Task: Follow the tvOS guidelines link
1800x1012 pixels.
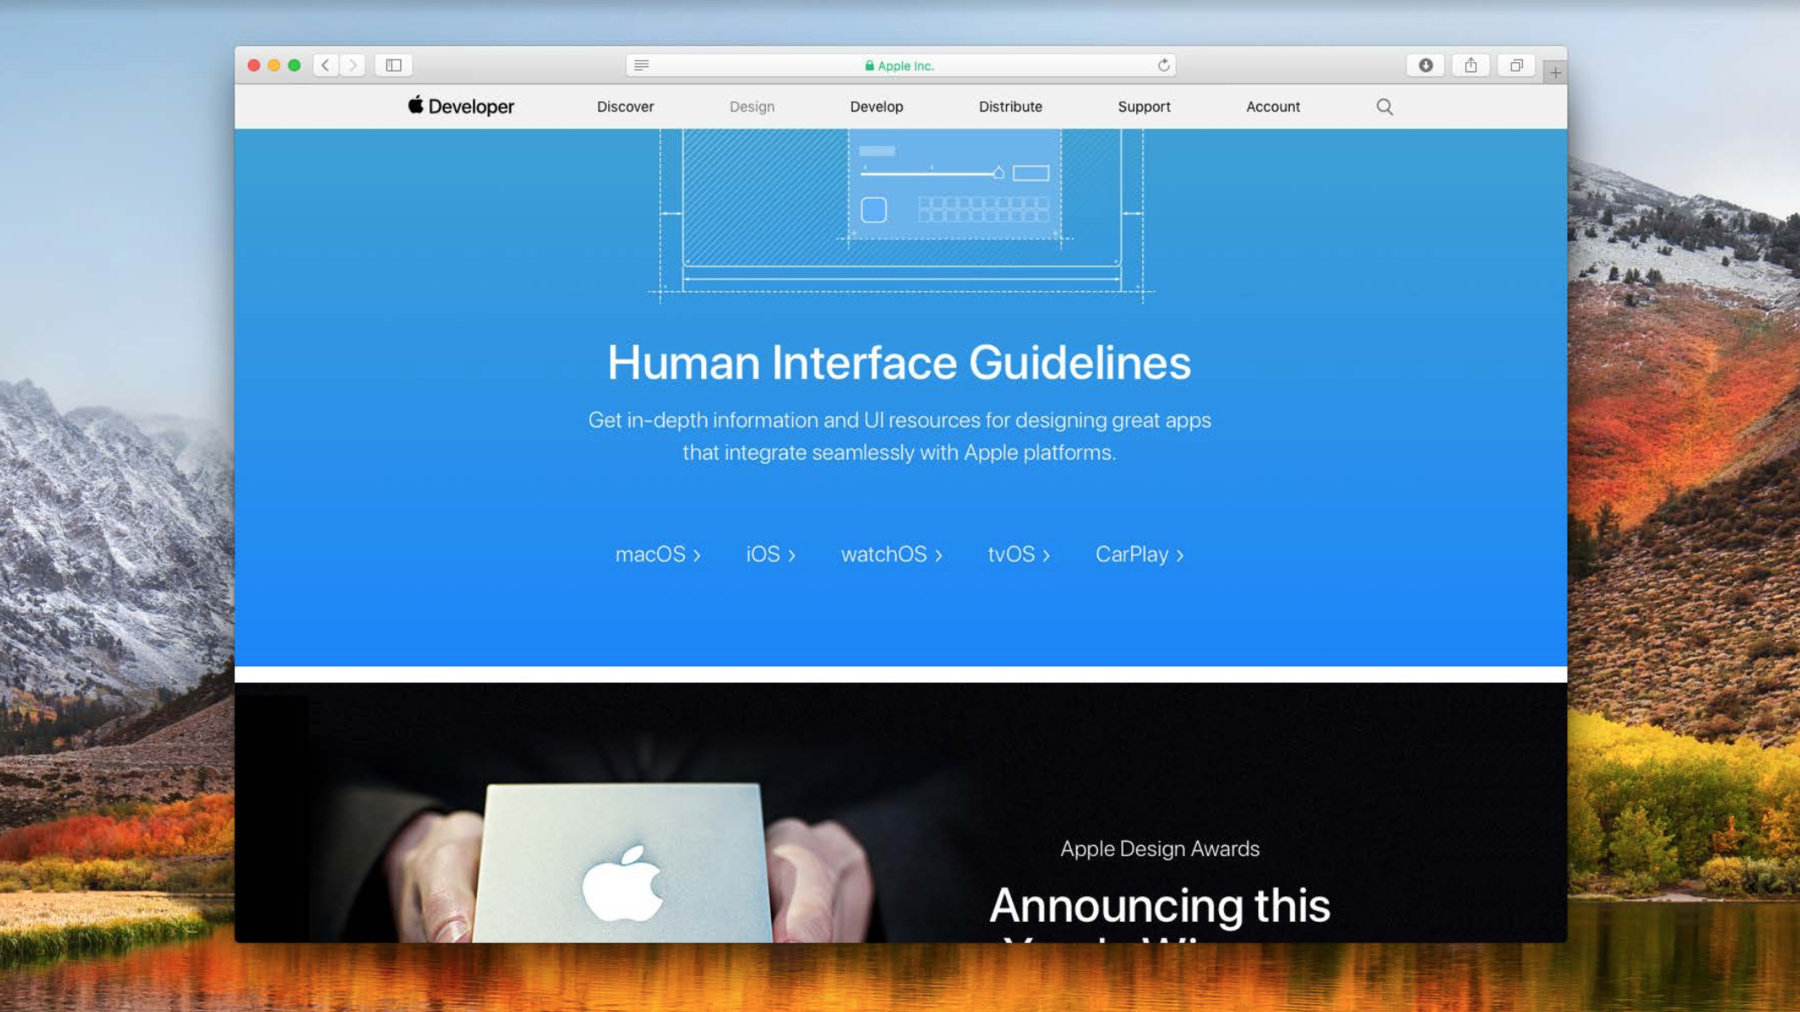Action: (x=1019, y=554)
